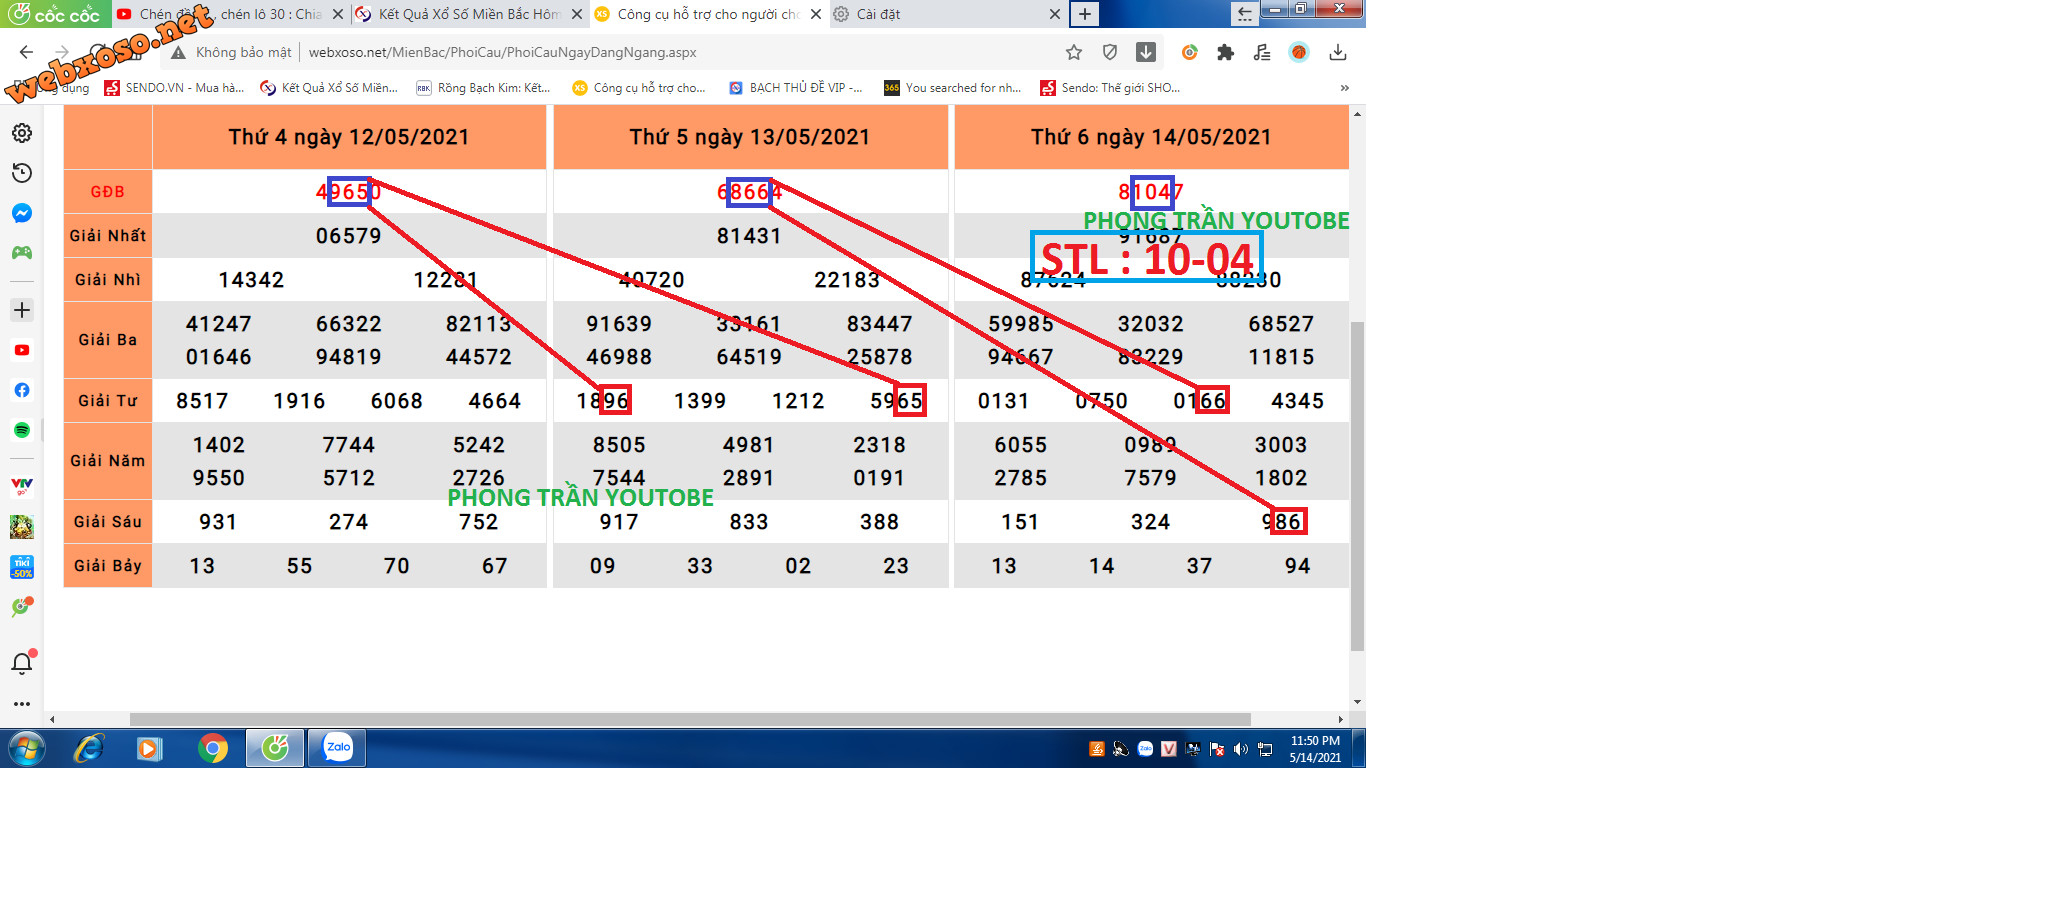Open browsing history in sidebar

[x=22, y=173]
